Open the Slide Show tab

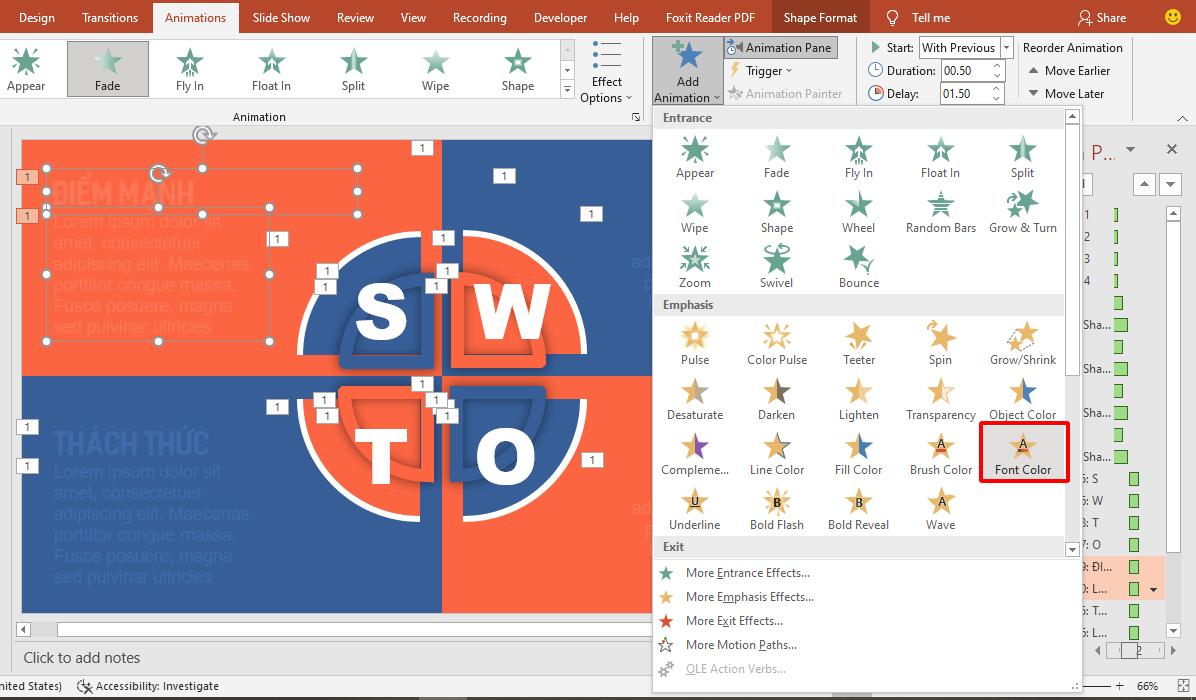click(x=281, y=17)
